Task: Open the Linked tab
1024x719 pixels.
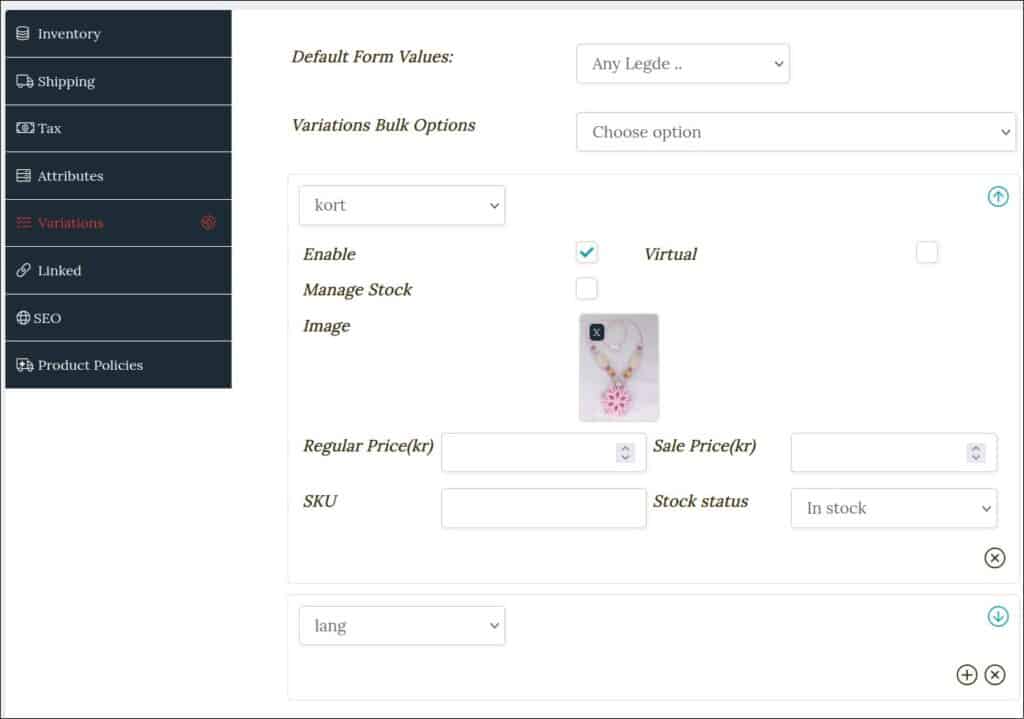Action: click(x=118, y=270)
